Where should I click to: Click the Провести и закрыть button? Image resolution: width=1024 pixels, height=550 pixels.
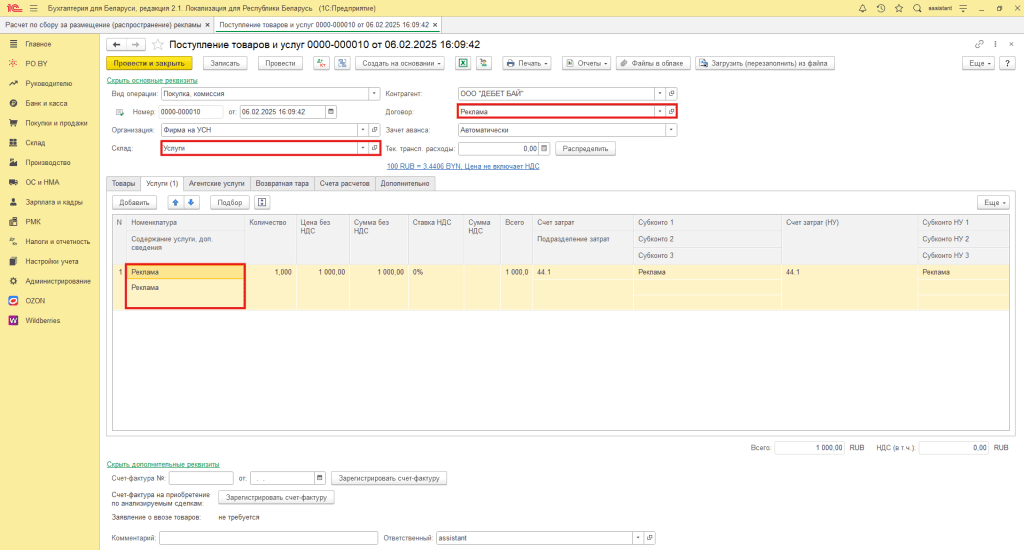pos(148,63)
